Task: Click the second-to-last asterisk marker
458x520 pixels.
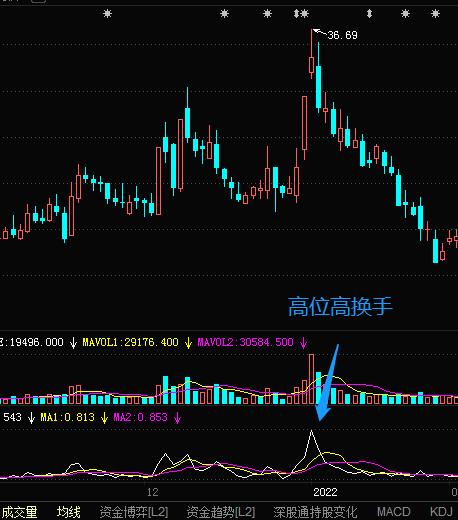Action: [x=405, y=14]
